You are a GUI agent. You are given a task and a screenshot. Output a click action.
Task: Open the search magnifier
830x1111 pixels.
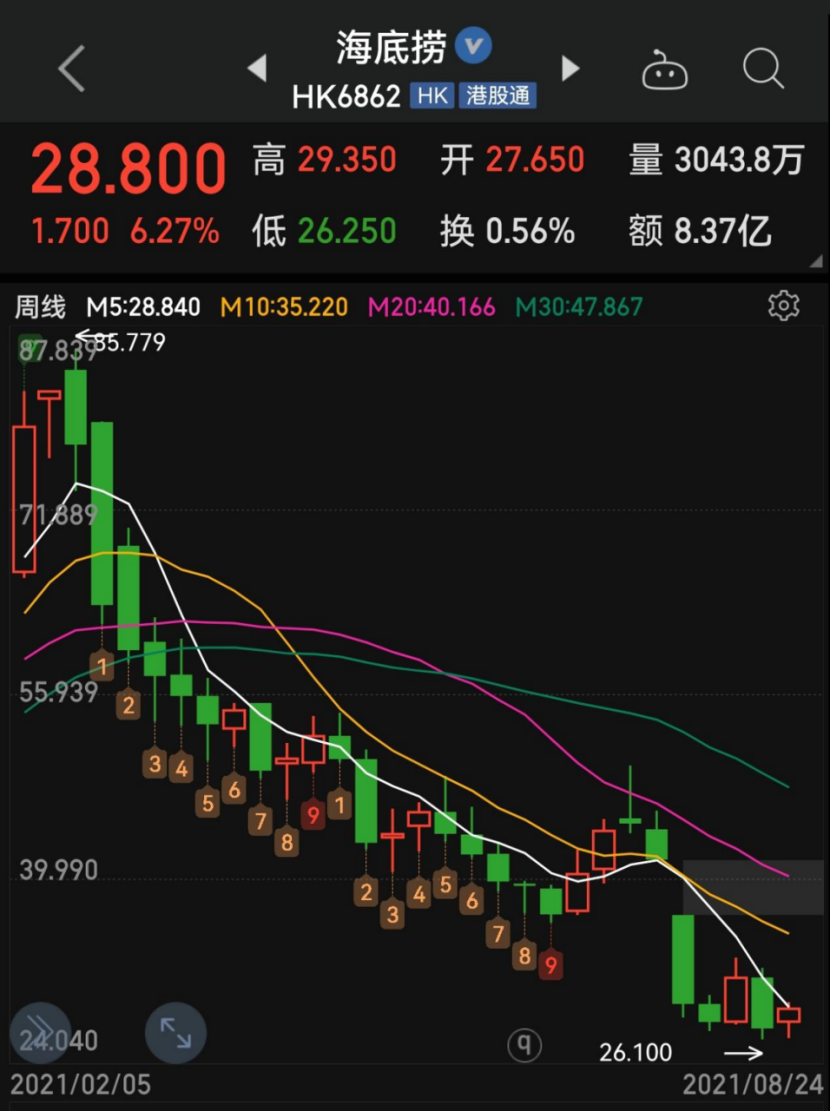(x=763, y=69)
